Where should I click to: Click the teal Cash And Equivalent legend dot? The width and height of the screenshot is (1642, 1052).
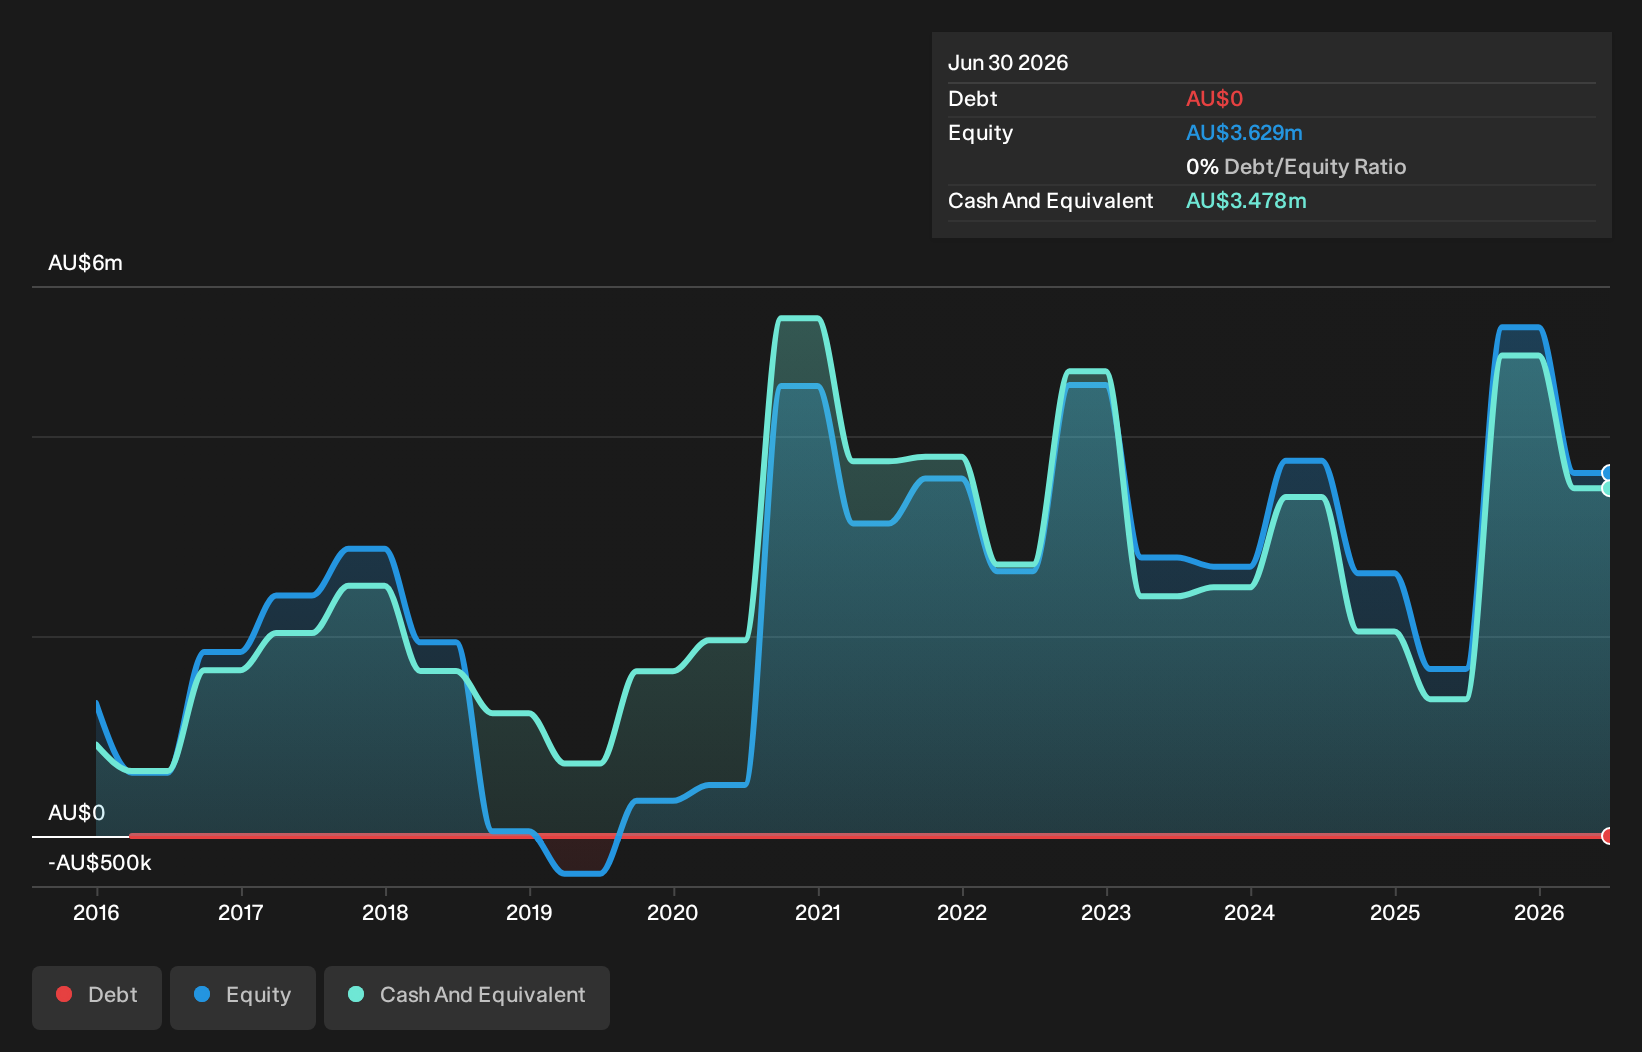[x=356, y=994]
